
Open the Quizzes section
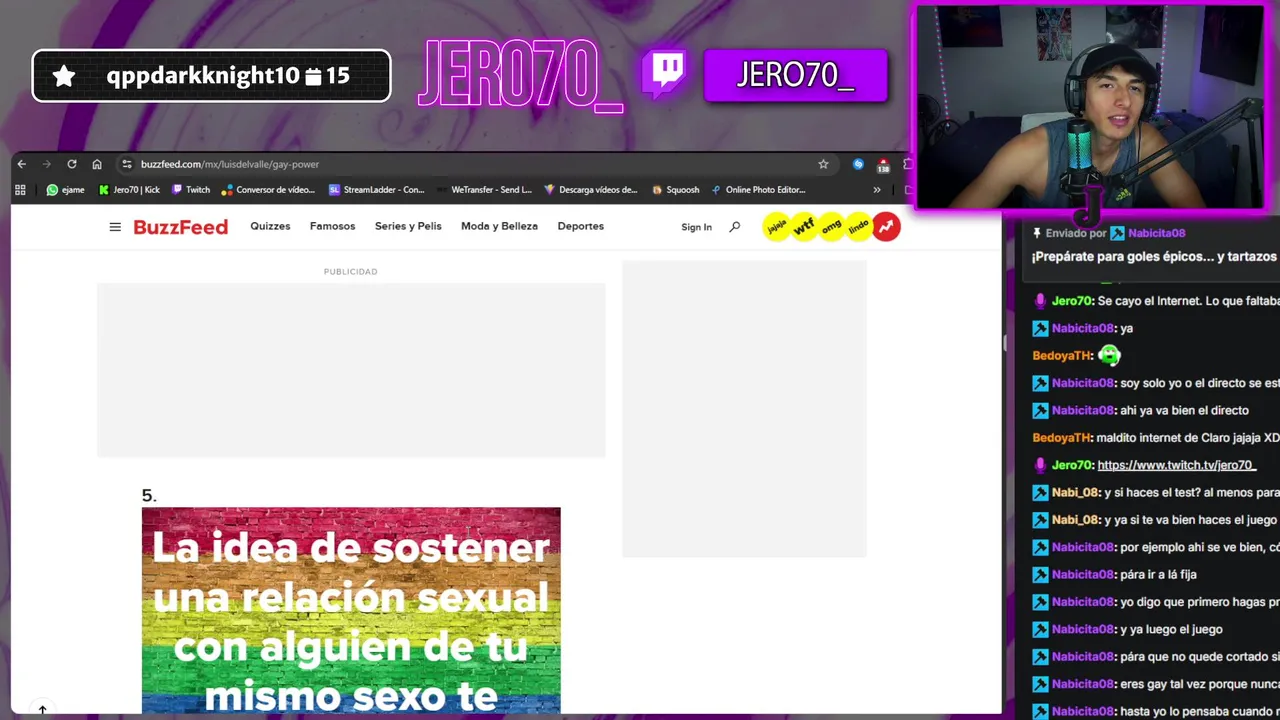coord(270,226)
